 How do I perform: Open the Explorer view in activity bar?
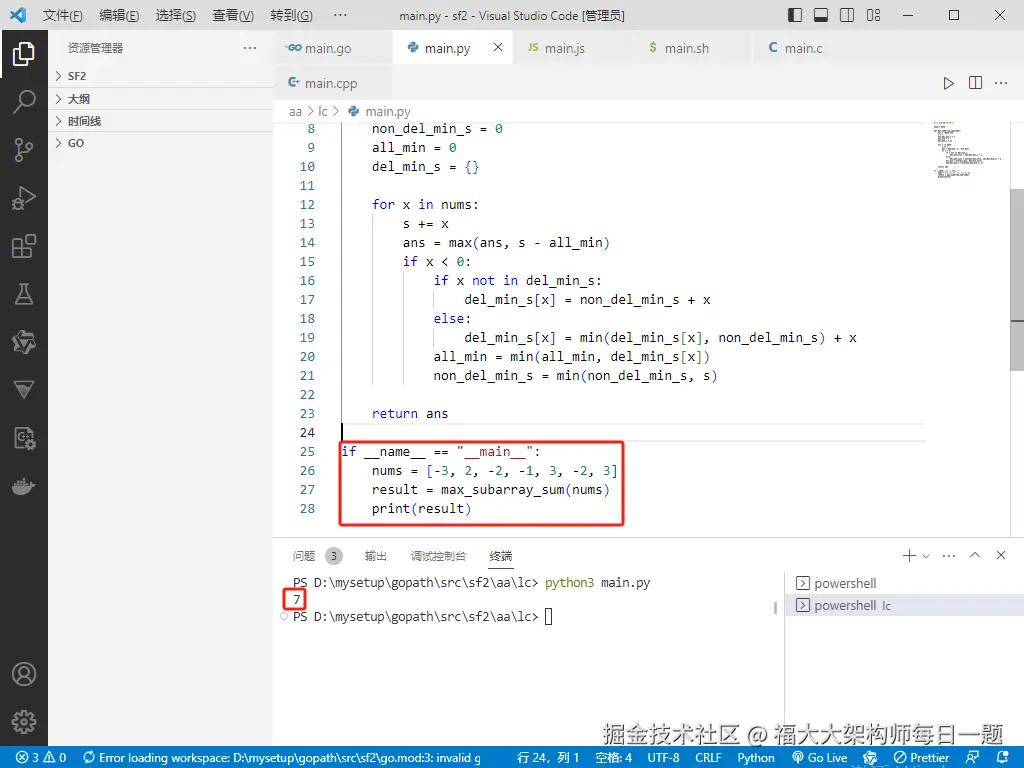(x=24, y=54)
